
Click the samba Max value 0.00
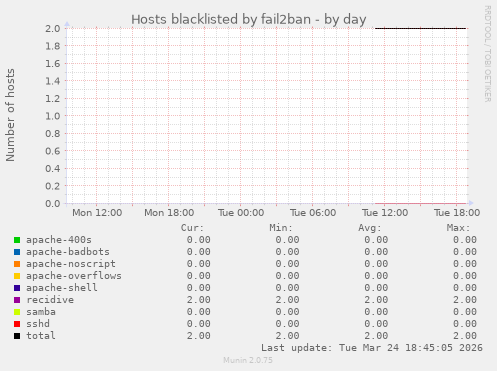coord(465,312)
